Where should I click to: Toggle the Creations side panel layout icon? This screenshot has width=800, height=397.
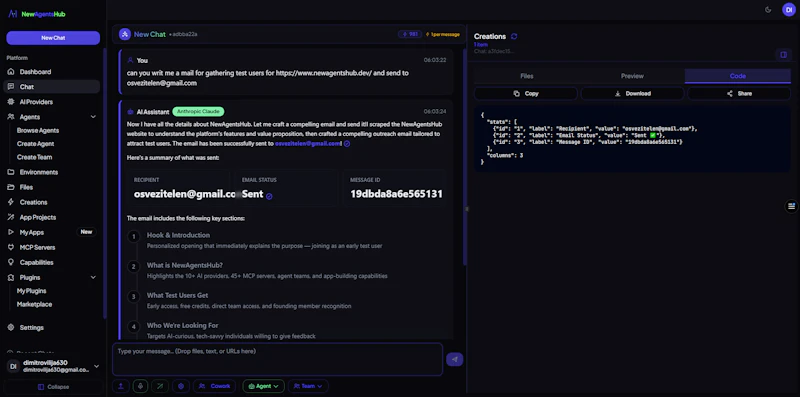point(784,55)
